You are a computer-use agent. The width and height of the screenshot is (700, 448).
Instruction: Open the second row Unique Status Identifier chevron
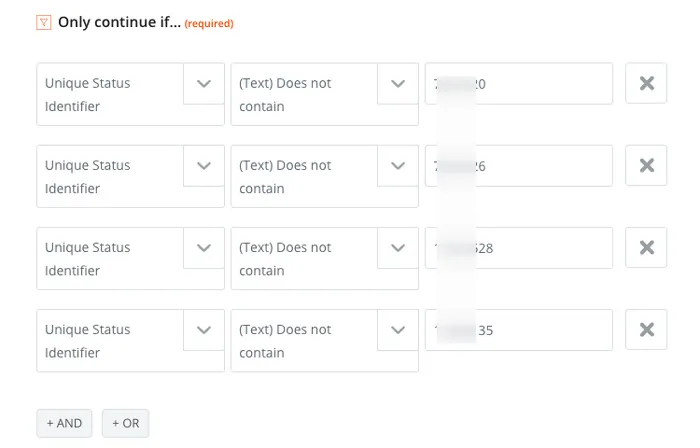(204, 166)
